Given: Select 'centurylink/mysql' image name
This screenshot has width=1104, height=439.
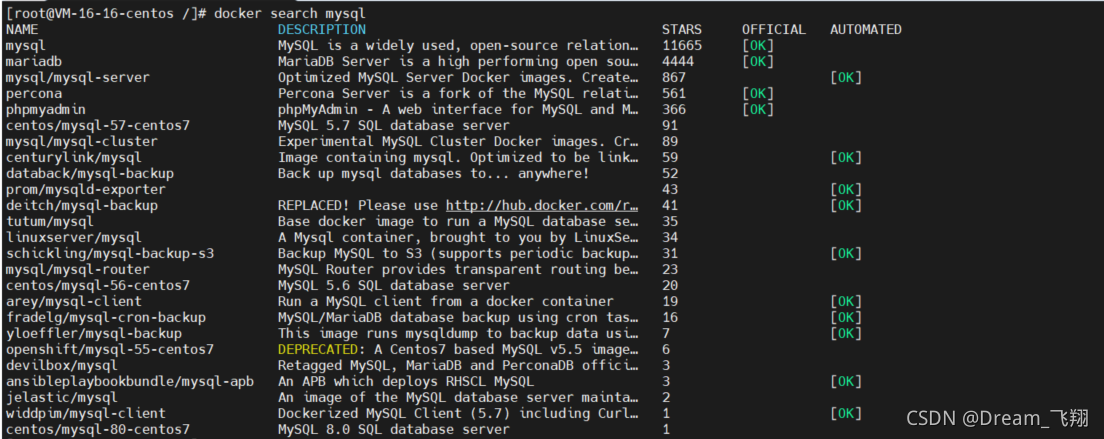Looking at the screenshot, I should click(x=73, y=158).
